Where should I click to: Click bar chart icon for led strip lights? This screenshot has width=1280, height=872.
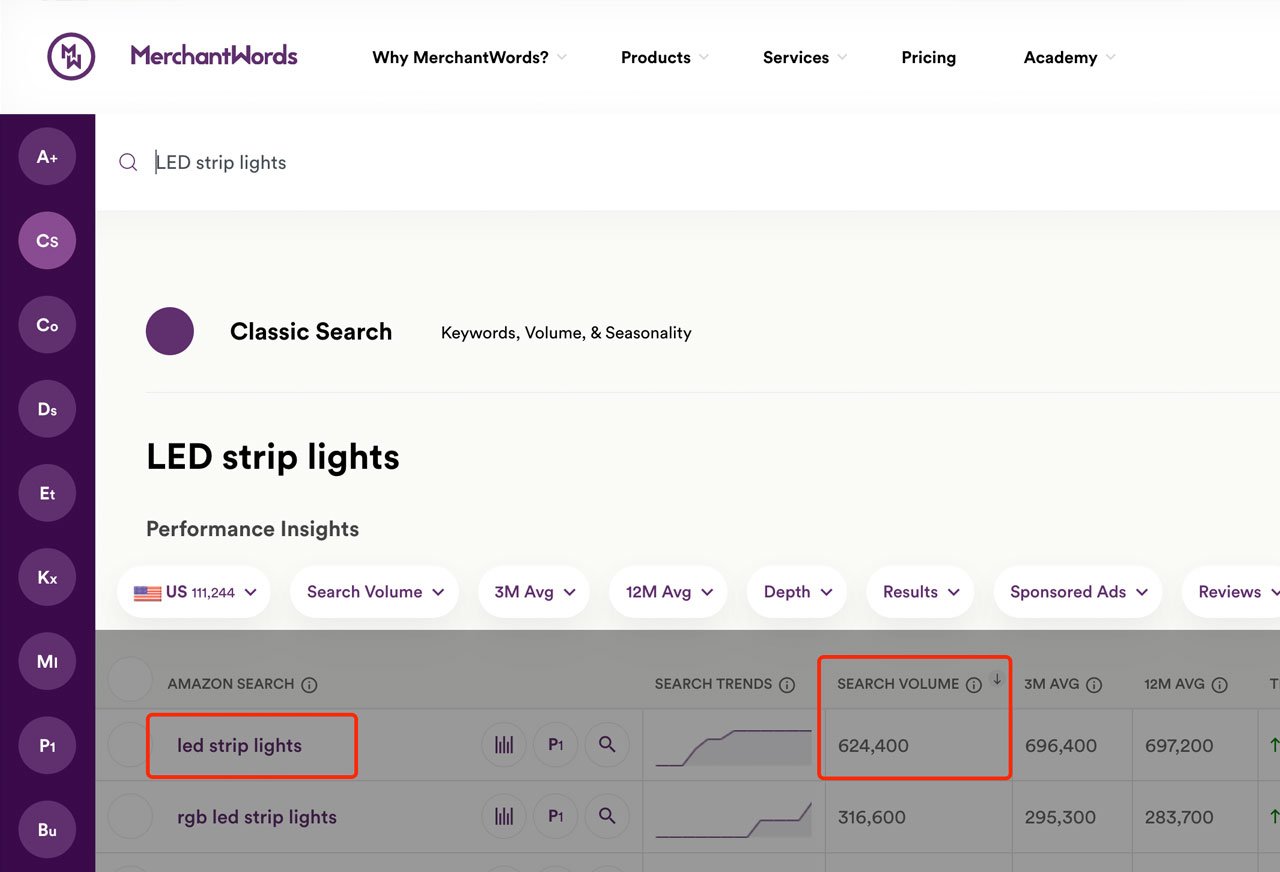504,745
